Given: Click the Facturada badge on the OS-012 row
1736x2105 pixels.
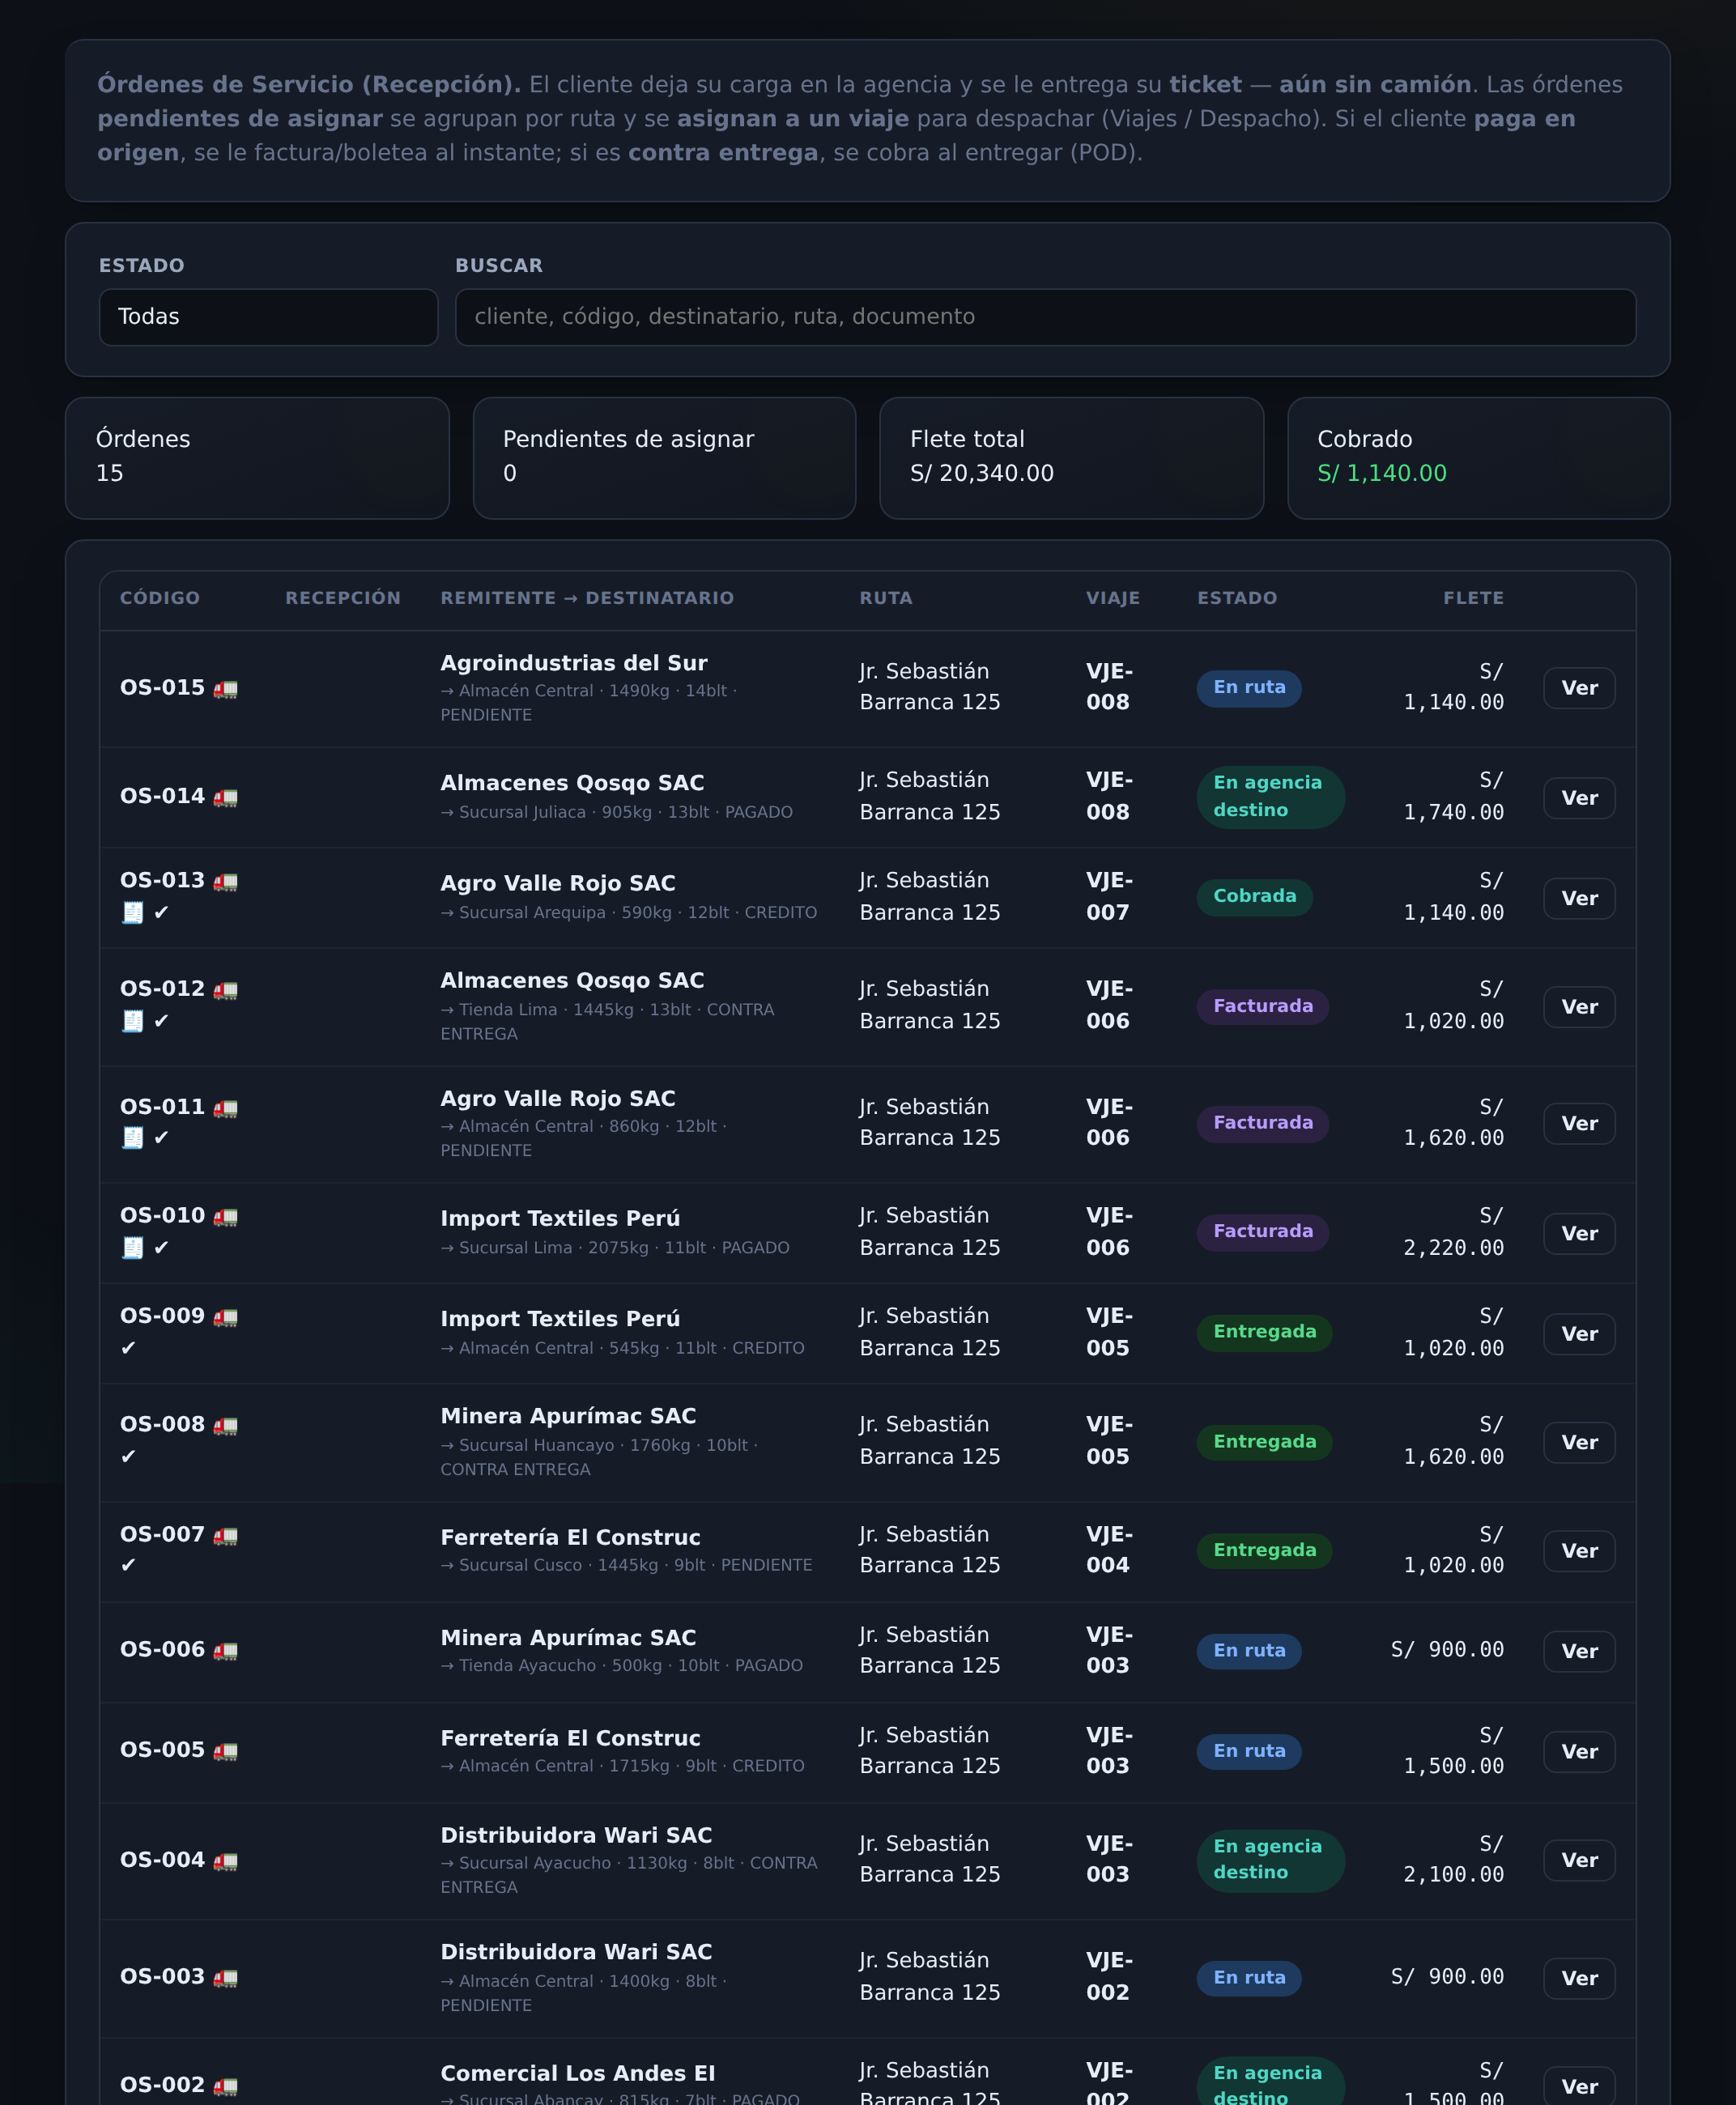Looking at the screenshot, I should pyautogui.click(x=1262, y=1006).
